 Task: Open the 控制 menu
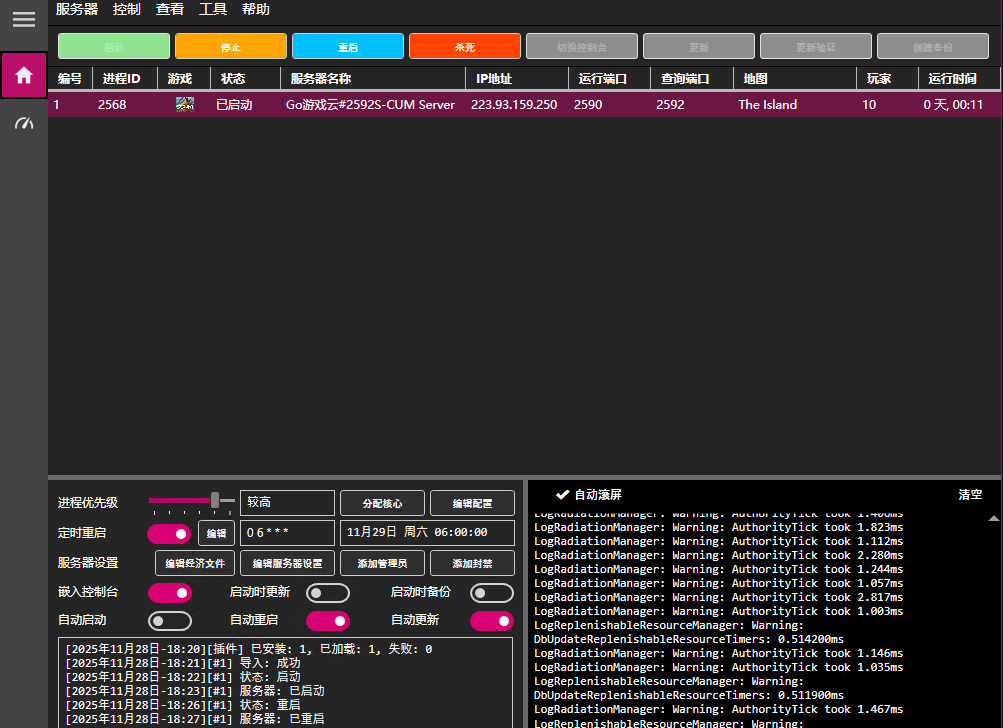click(x=126, y=10)
